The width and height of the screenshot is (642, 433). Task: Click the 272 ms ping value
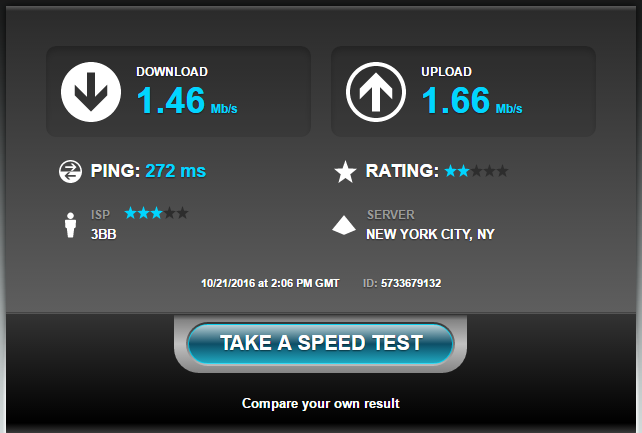tap(176, 171)
